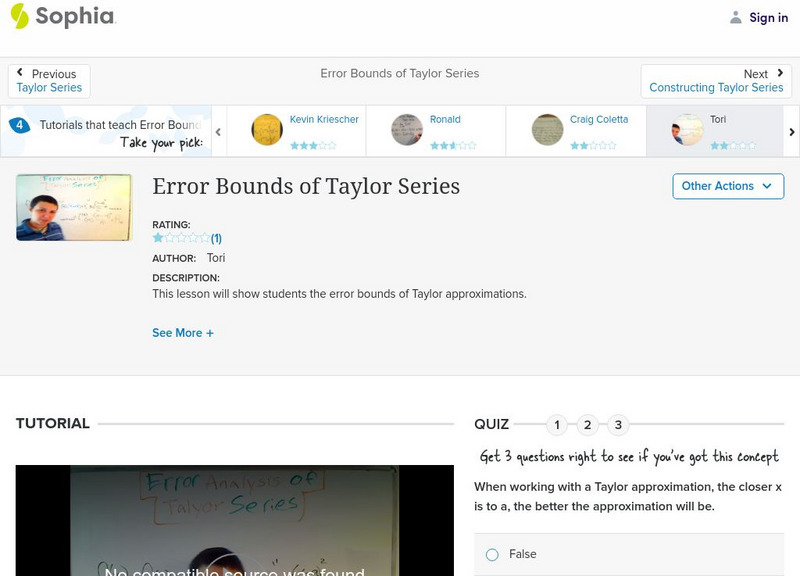Viewport: 800px width, 576px height.
Task: Expand the description with See More
Action: [x=183, y=332]
